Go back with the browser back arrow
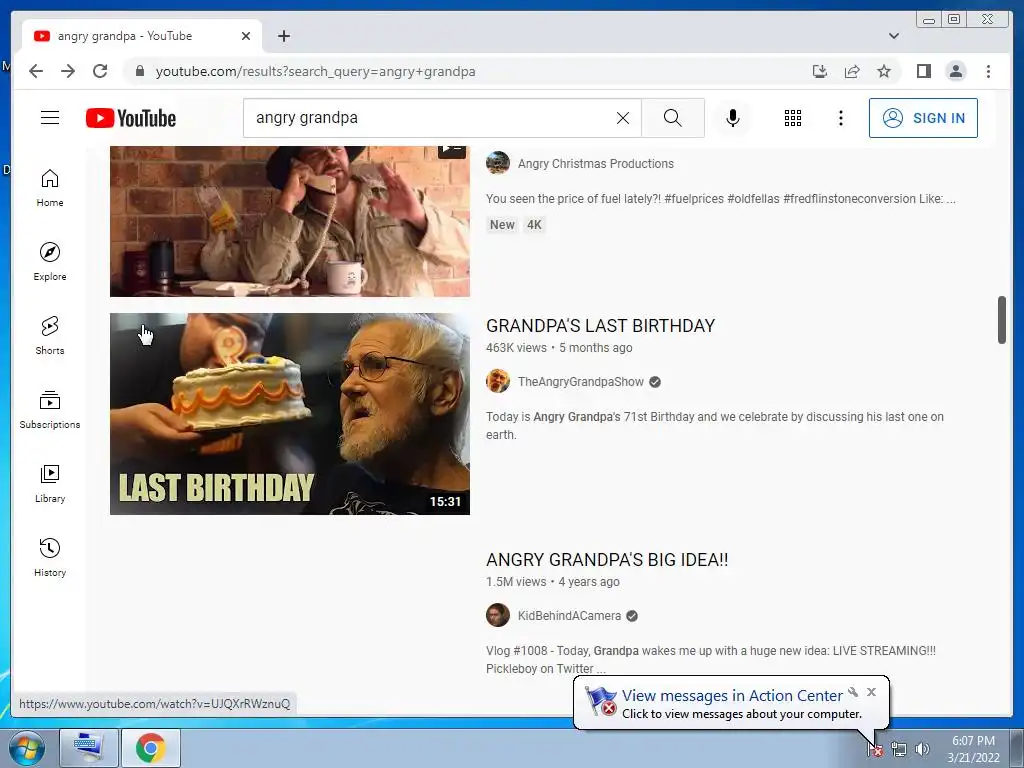 pos(36,71)
